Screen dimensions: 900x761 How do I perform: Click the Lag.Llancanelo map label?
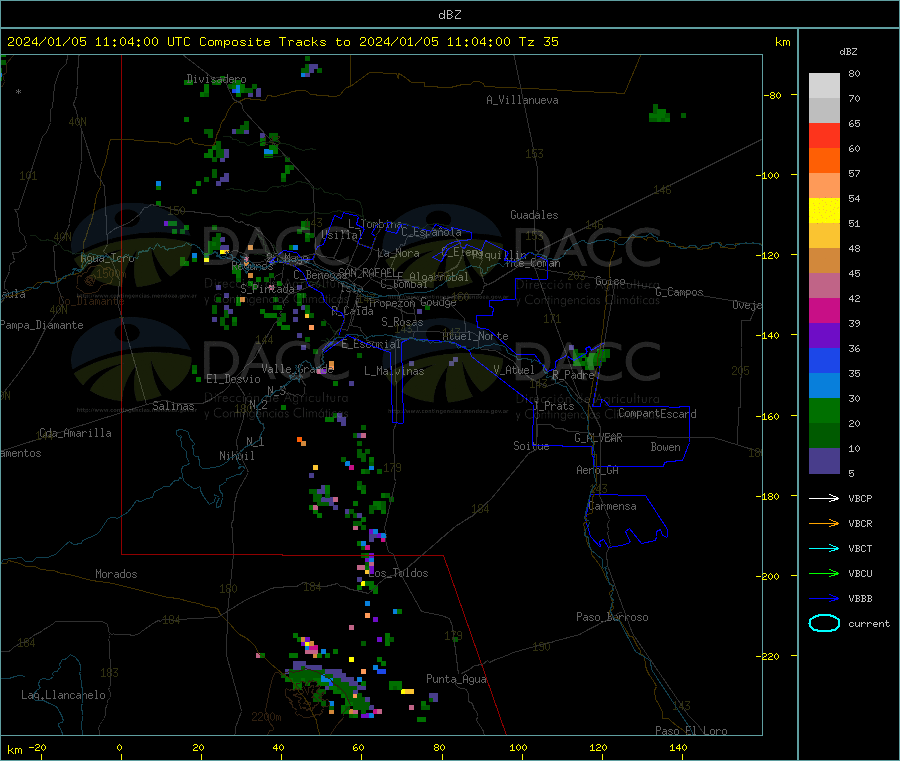63,695
